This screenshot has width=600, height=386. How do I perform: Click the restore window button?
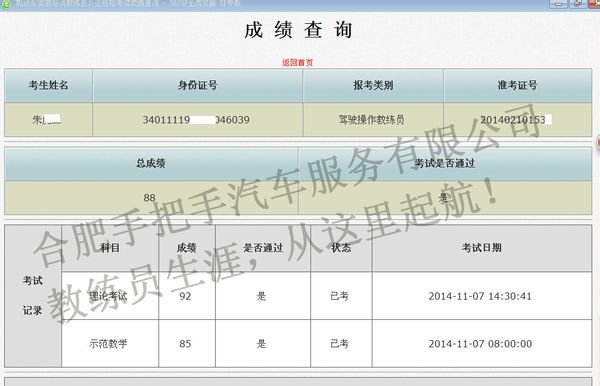coord(578,4)
